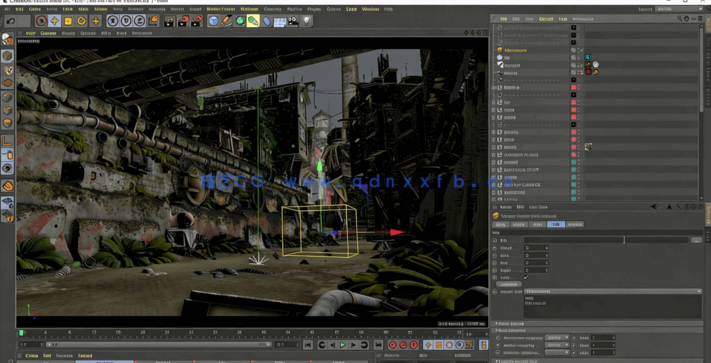Switch the coordinate system icon

[153, 21]
